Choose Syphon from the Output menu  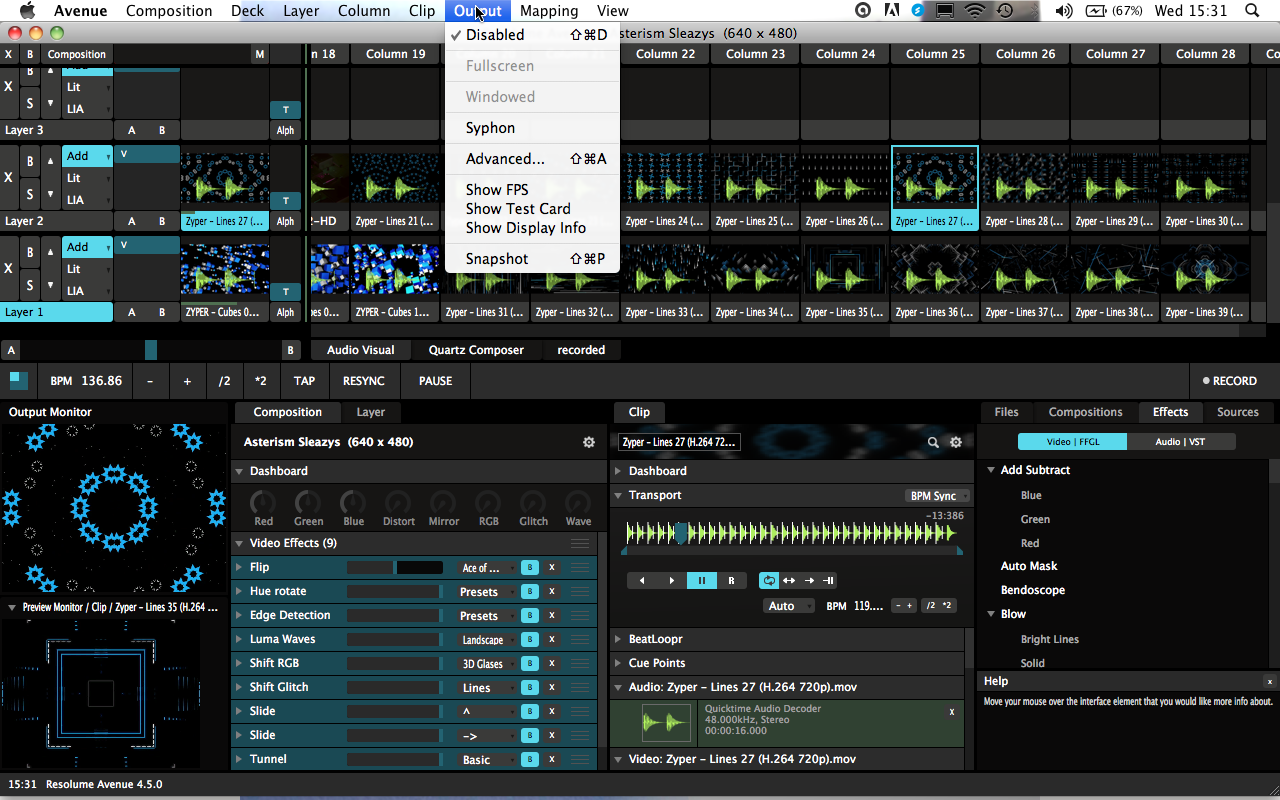point(490,128)
